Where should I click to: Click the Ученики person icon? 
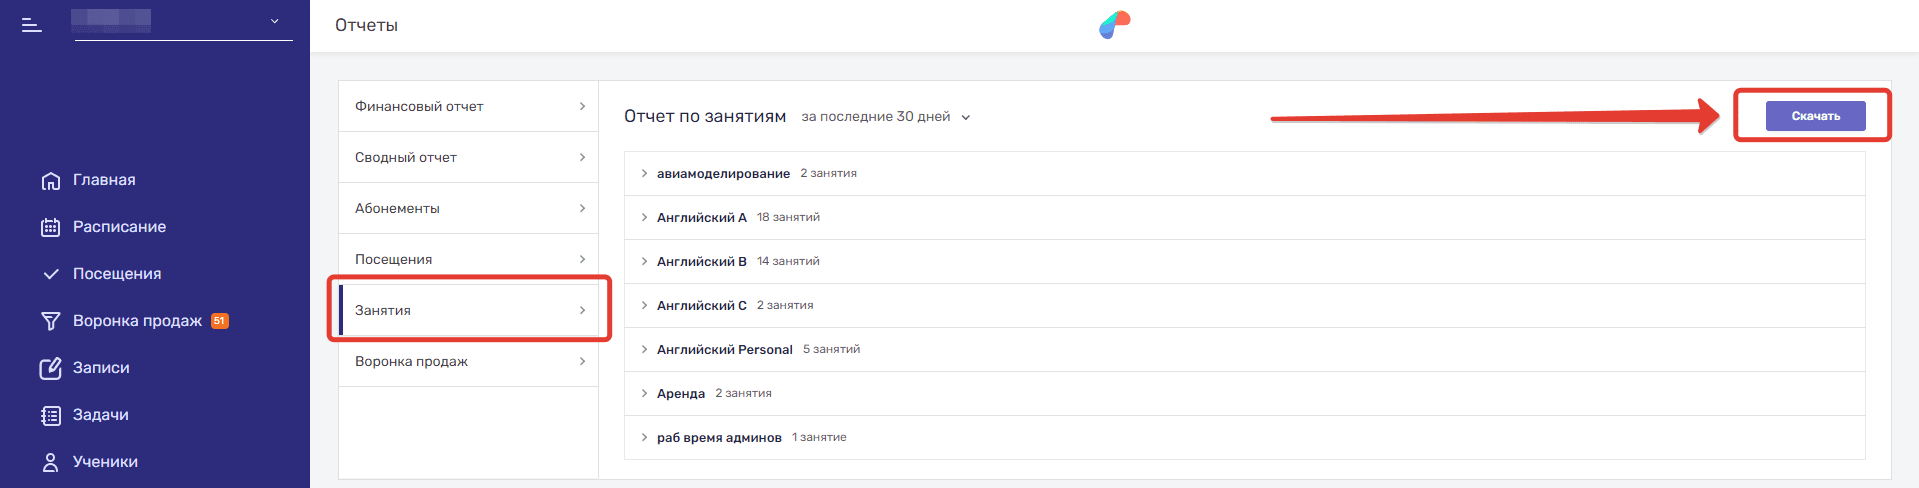[50, 462]
